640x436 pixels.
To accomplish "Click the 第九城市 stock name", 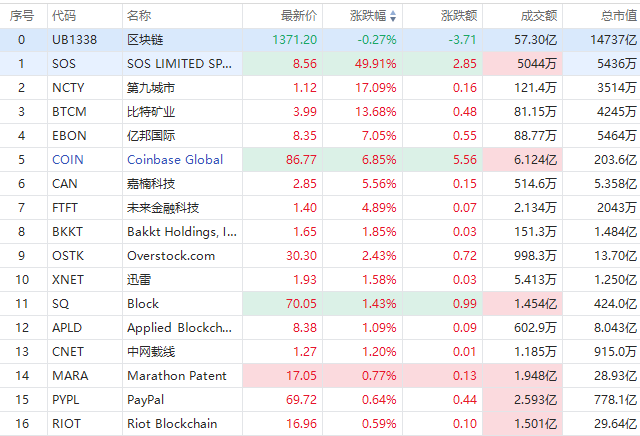I will (x=151, y=88).
